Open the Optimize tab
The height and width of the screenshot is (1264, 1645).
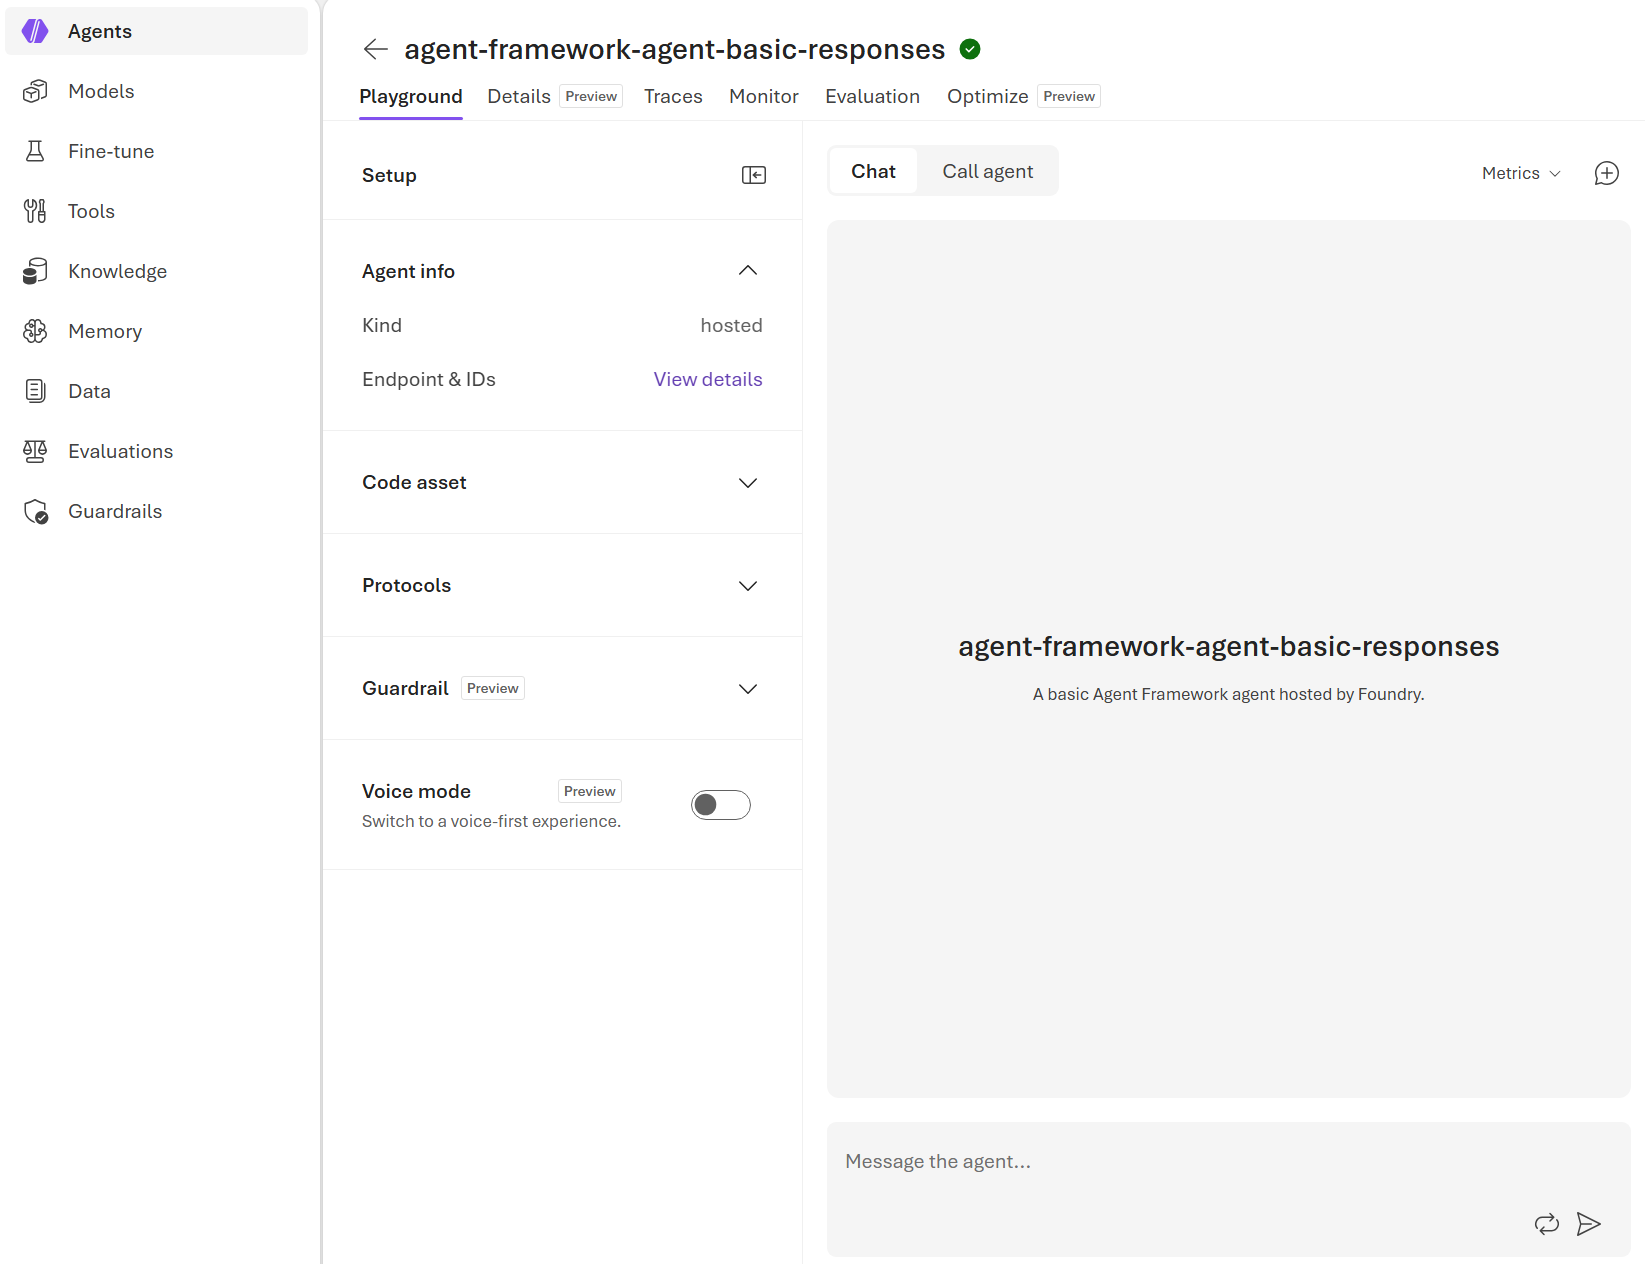[x=988, y=96]
